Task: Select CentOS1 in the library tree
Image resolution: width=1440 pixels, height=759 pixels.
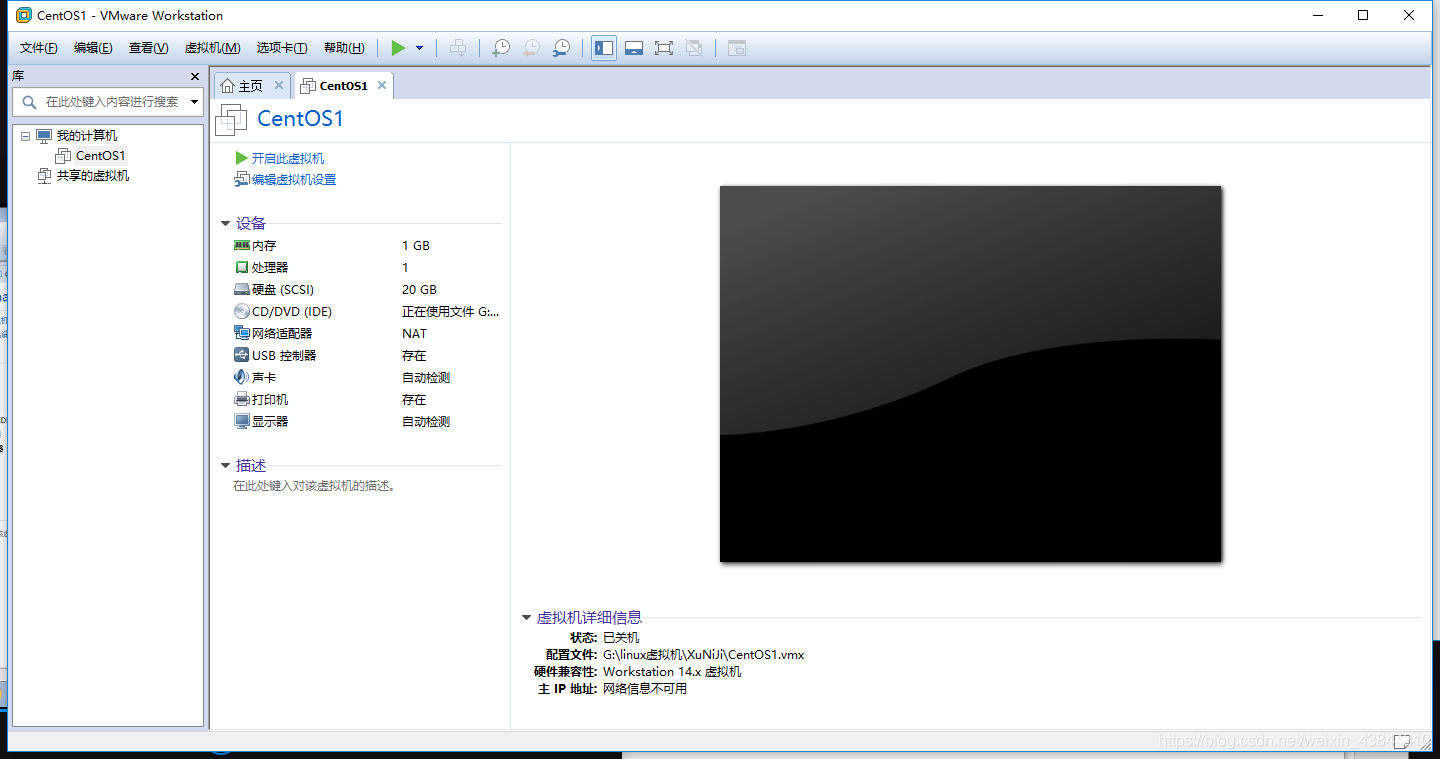Action: coord(100,156)
